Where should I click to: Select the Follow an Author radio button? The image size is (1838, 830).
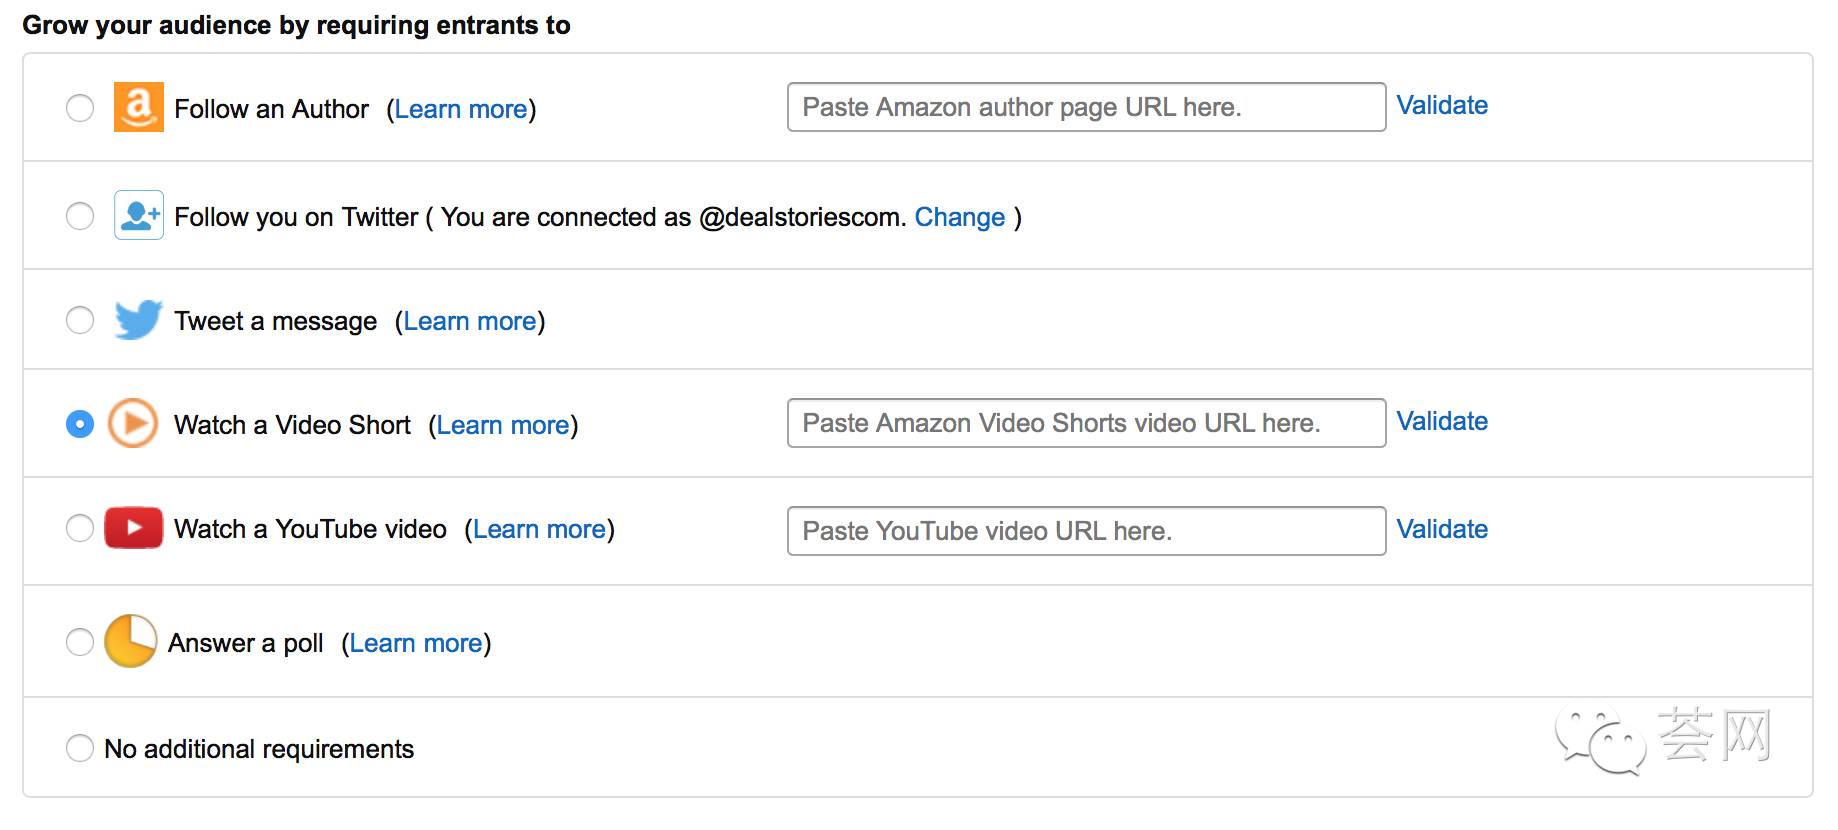pyautogui.click(x=80, y=108)
